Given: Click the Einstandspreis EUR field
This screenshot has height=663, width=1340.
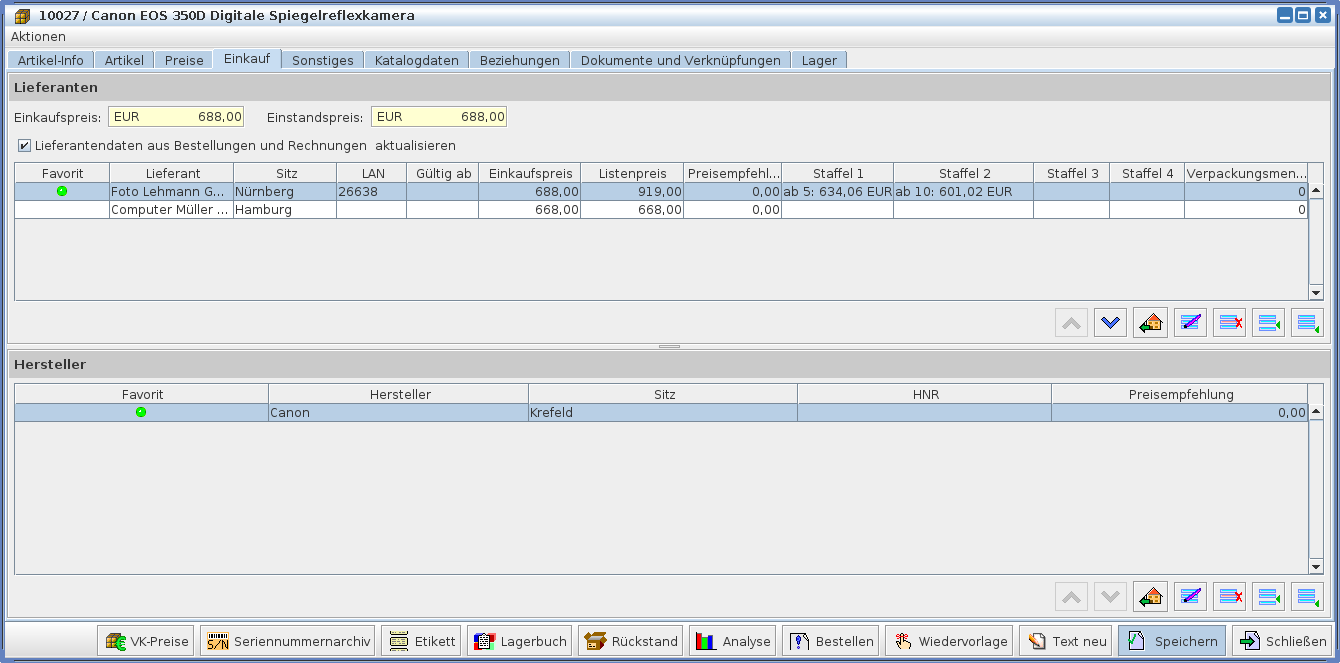Looking at the screenshot, I should point(439,117).
